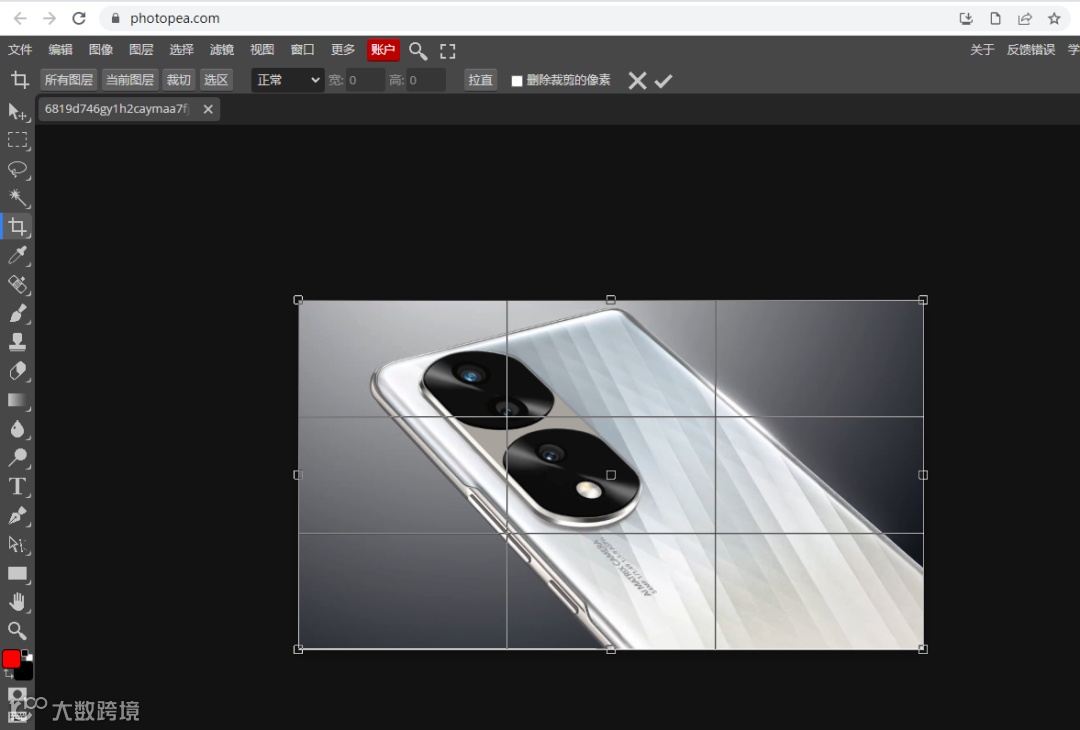Open the 反馈错误 link
The width and height of the screenshot is (1080, 730).
coord(1030,50)
